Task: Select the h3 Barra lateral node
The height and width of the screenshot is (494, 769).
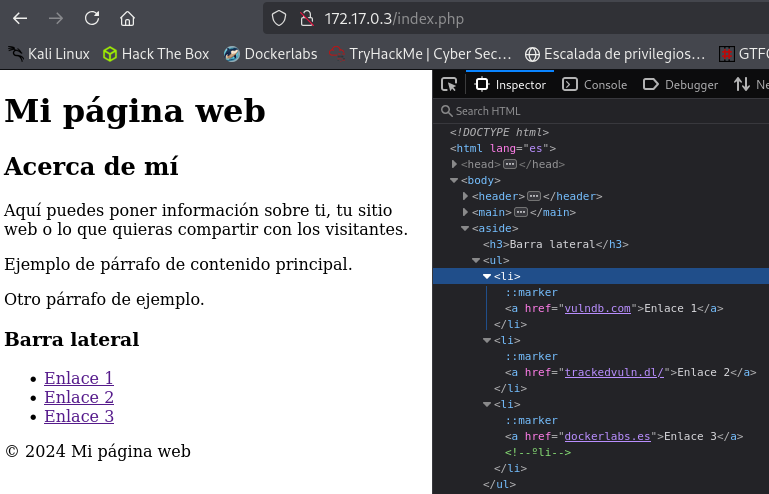Action: [x=556, y=244]
